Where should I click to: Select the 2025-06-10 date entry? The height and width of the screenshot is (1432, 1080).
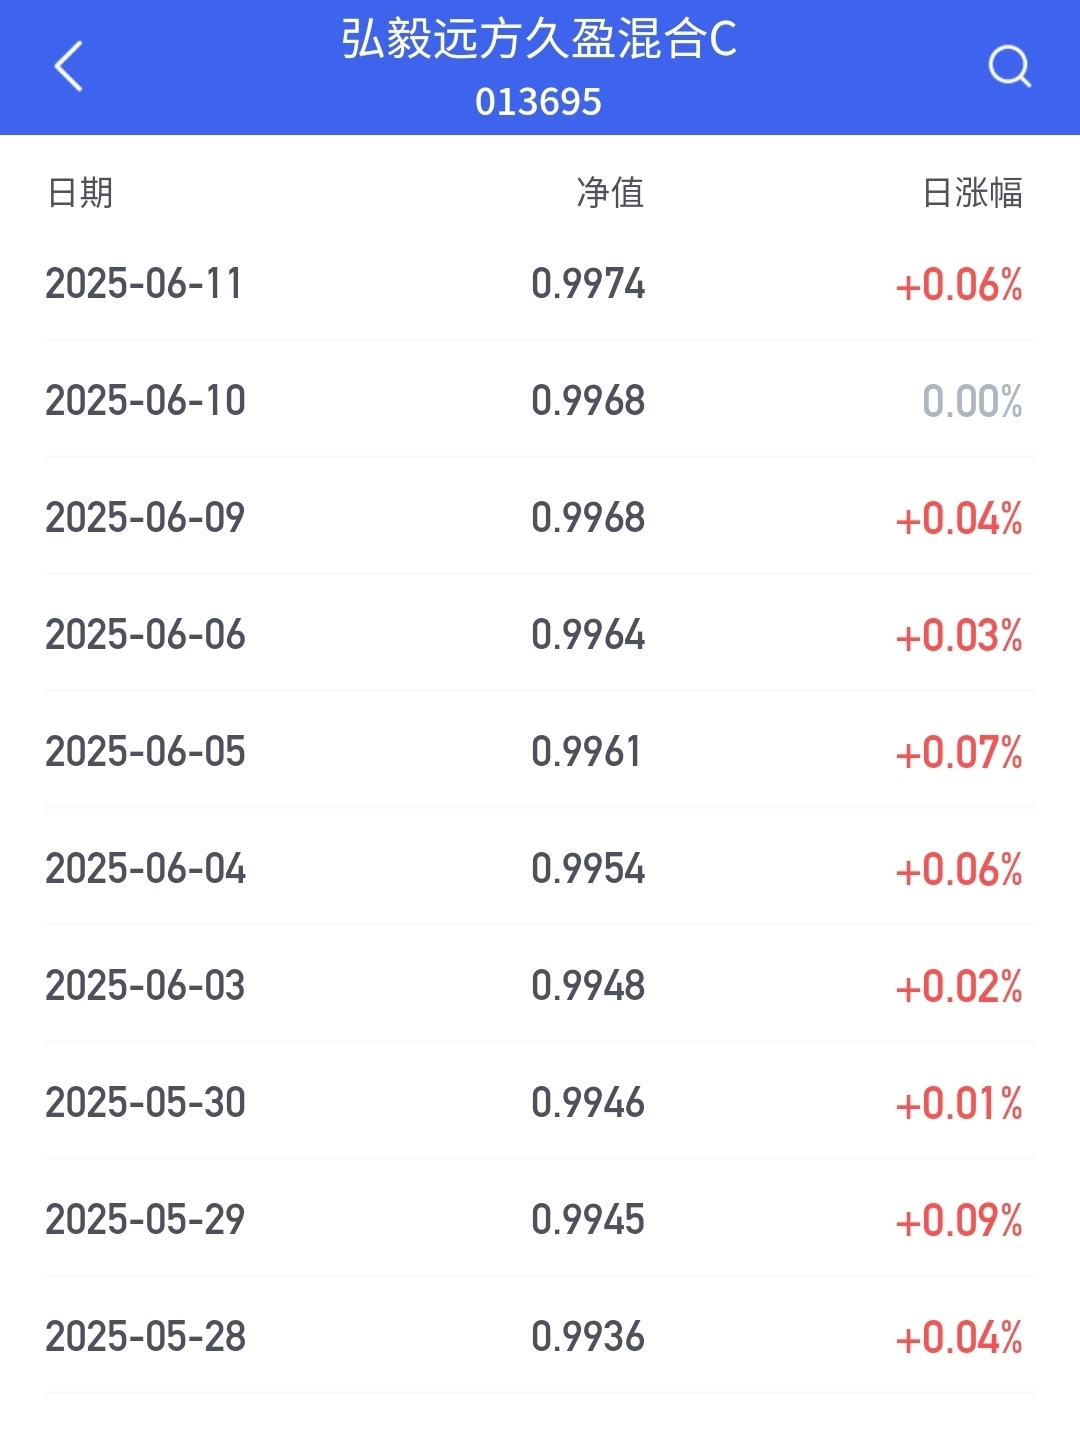pyautogui.click(x=145, y=401)
